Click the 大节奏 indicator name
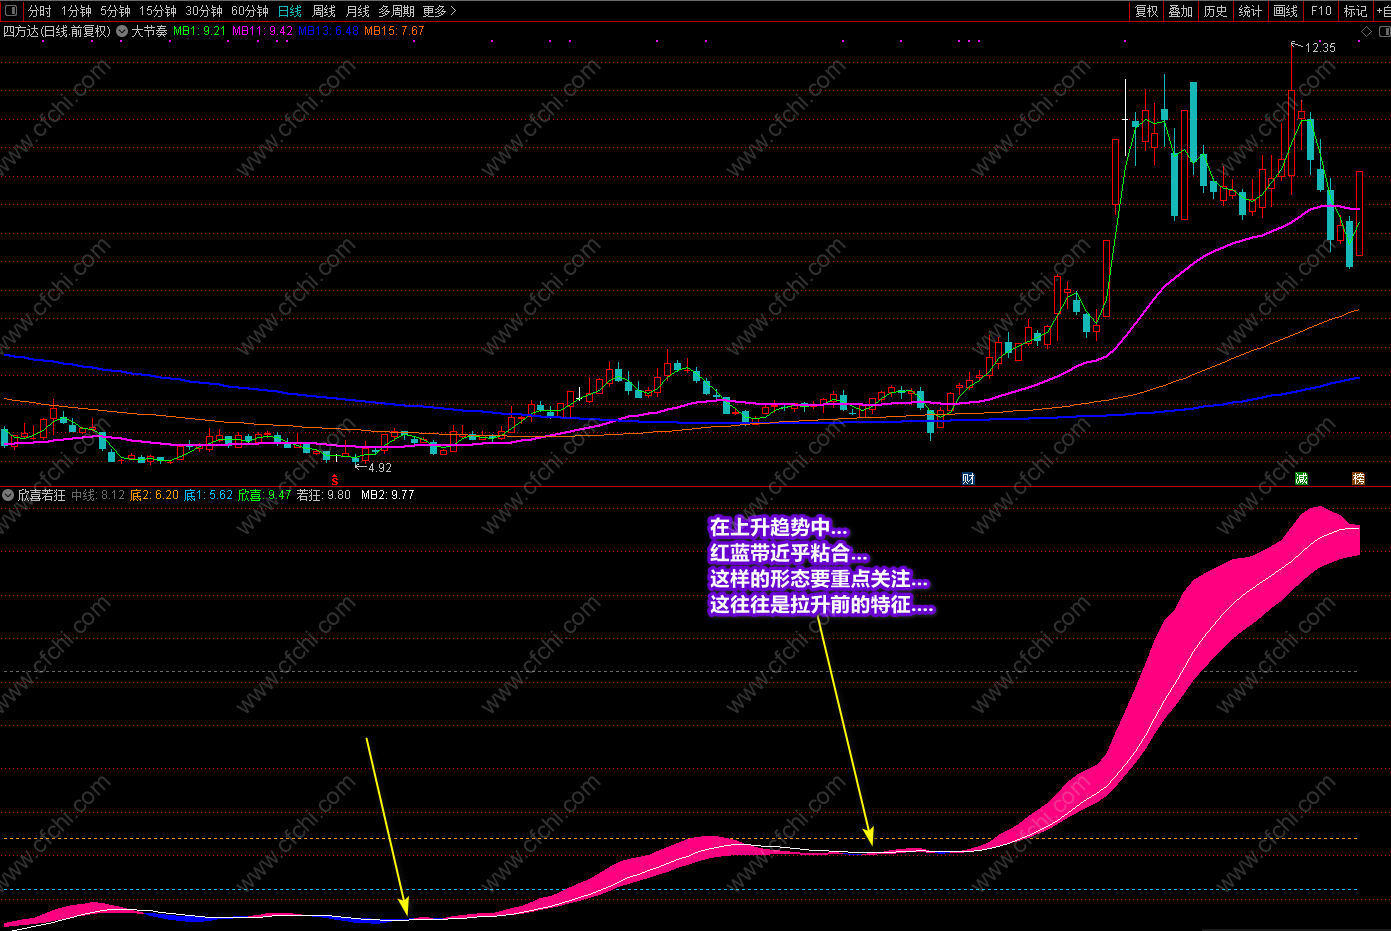 (149, 31)
